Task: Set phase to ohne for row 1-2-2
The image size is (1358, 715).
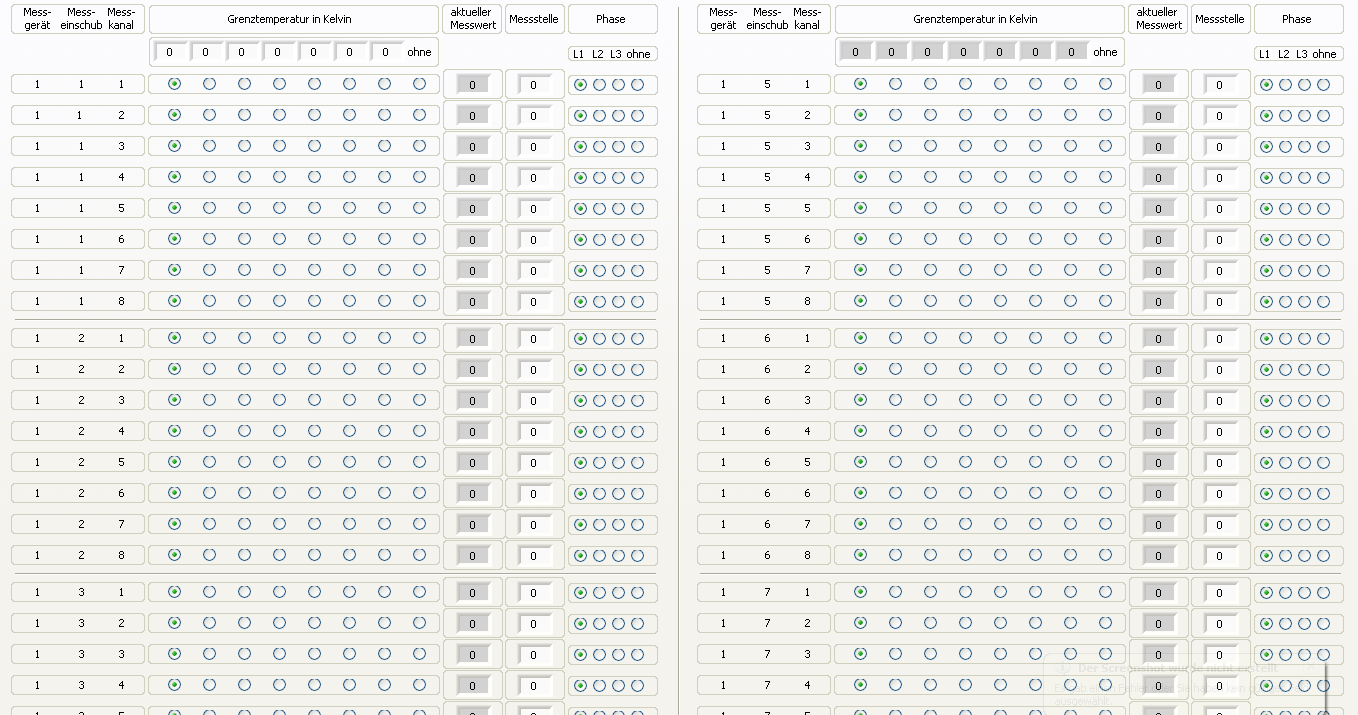Action: [637, 370]
